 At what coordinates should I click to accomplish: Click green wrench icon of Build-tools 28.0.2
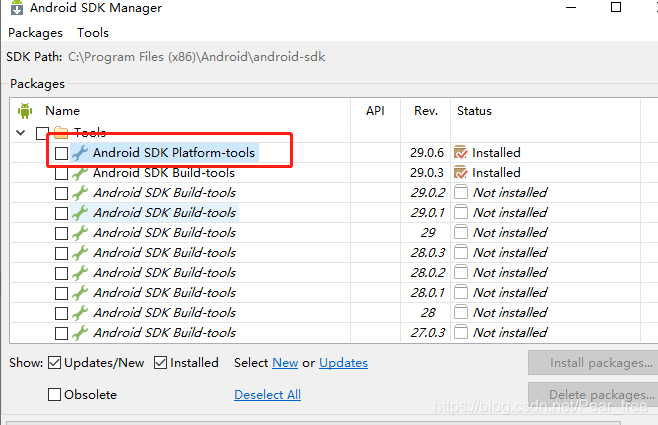[x=79, y=273]
